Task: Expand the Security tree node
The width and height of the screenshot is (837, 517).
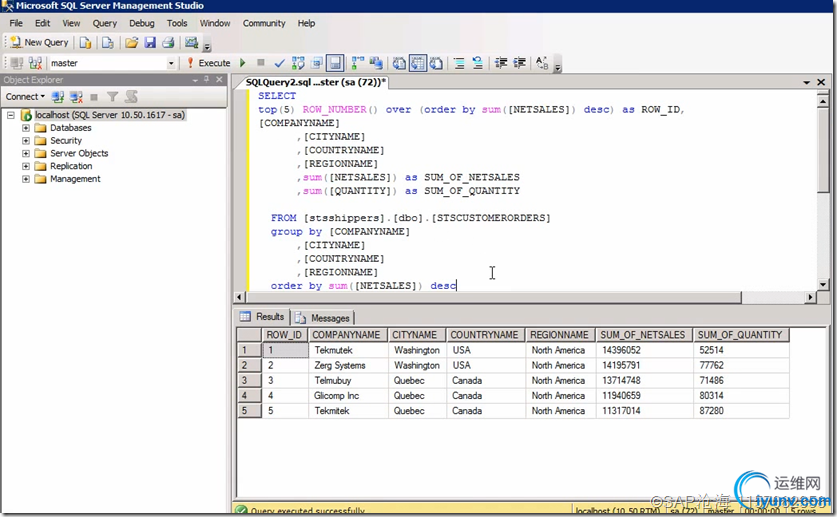Action: 26,141
